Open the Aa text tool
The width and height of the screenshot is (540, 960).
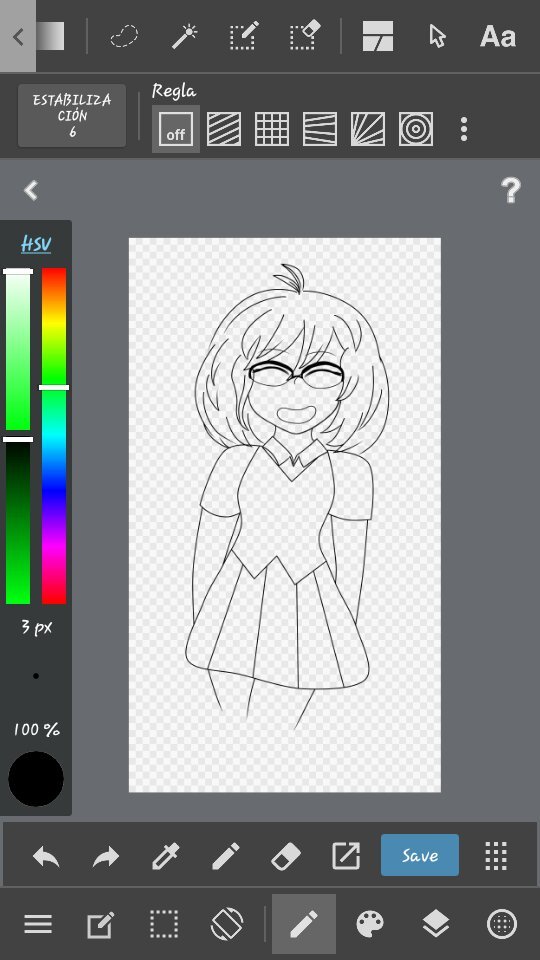click(x=497, y=36)
